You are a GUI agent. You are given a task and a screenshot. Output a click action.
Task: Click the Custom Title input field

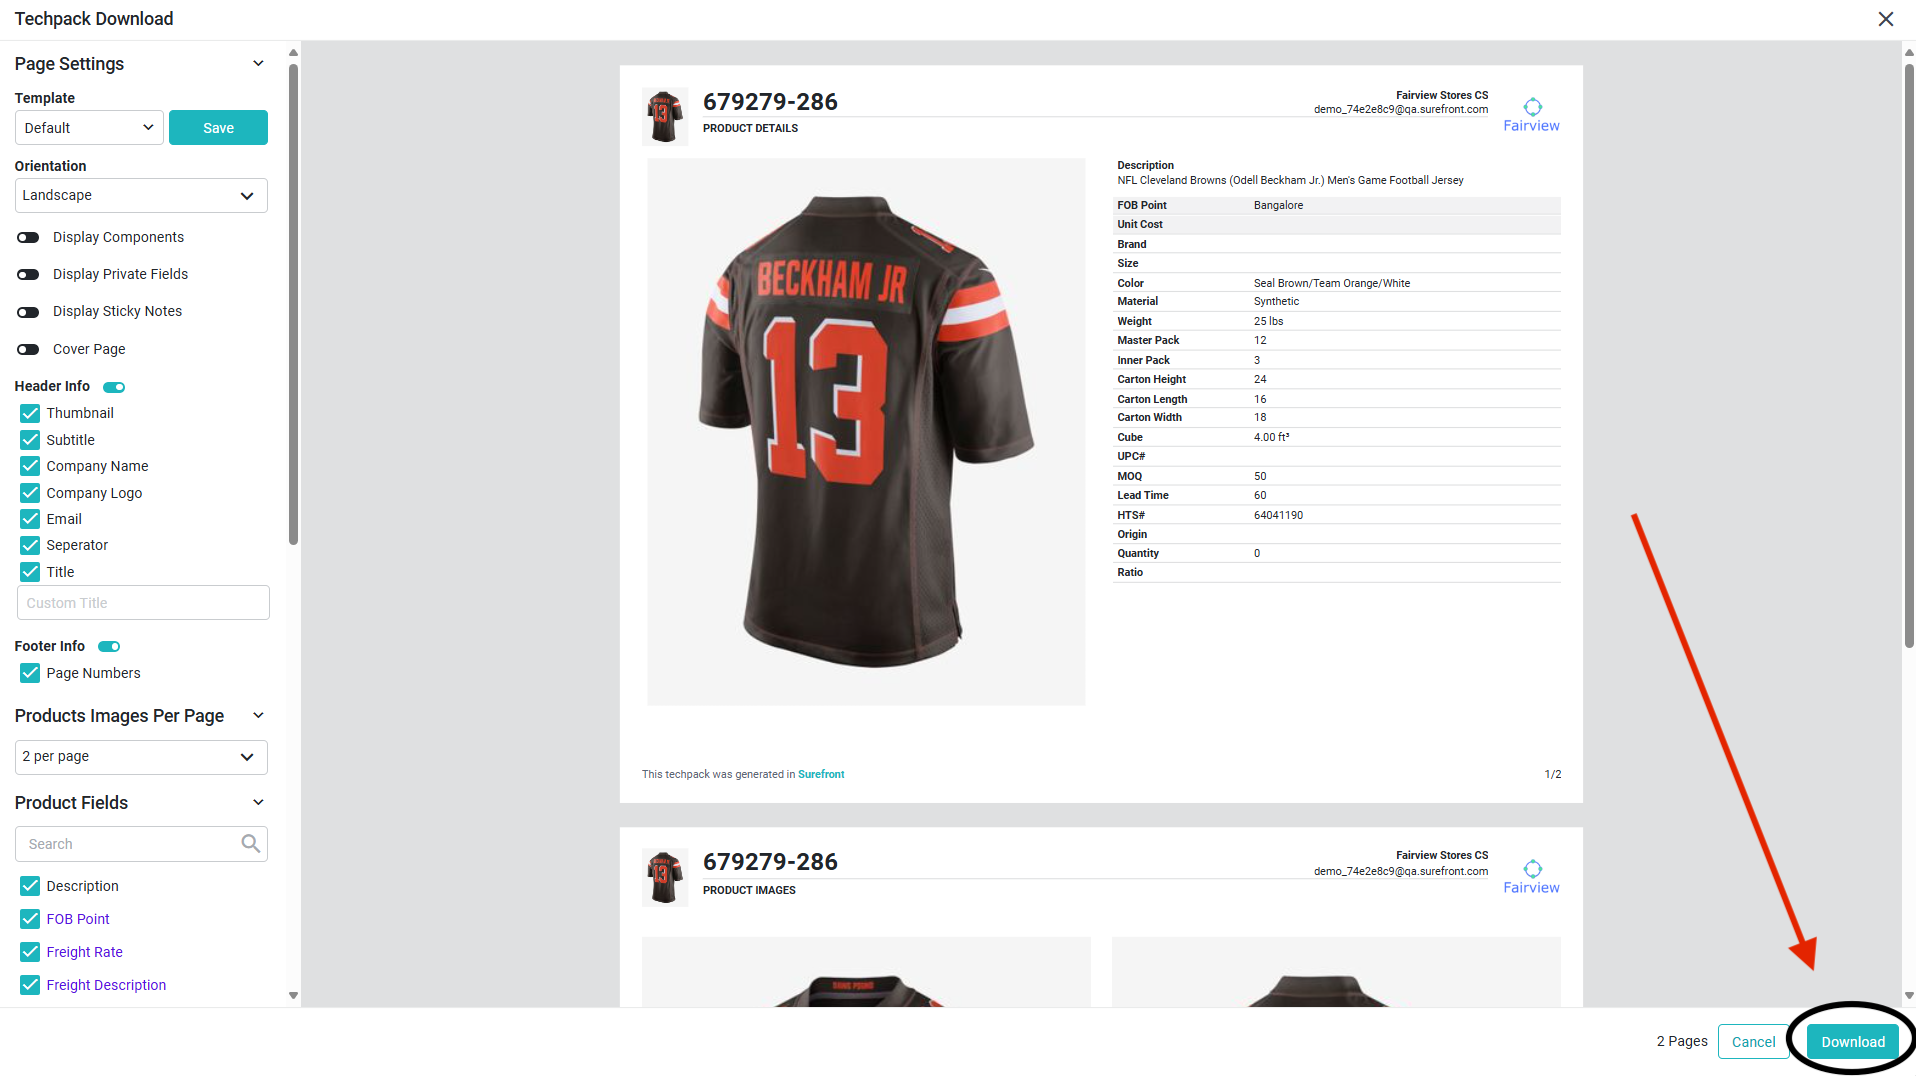tap(143, 603)
